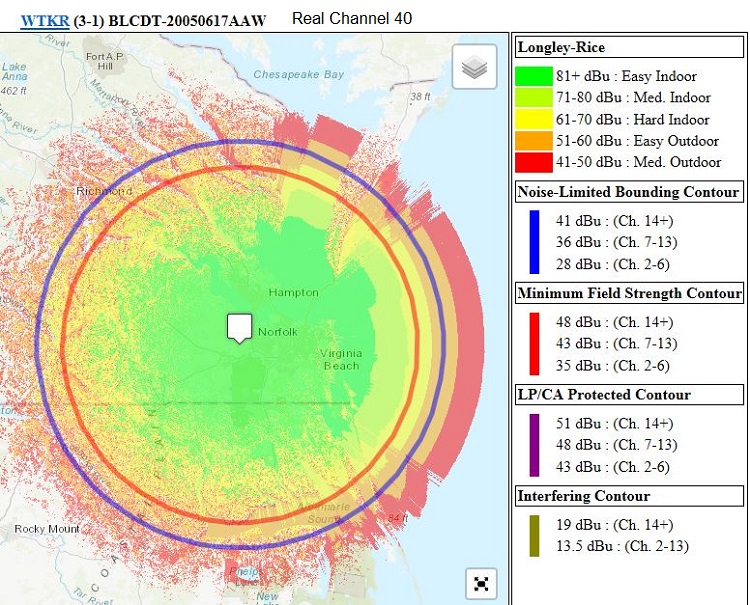Select the yellow 61-70 dBu swatch
Viewport: 750px width, 605px height.
point(534,119)
